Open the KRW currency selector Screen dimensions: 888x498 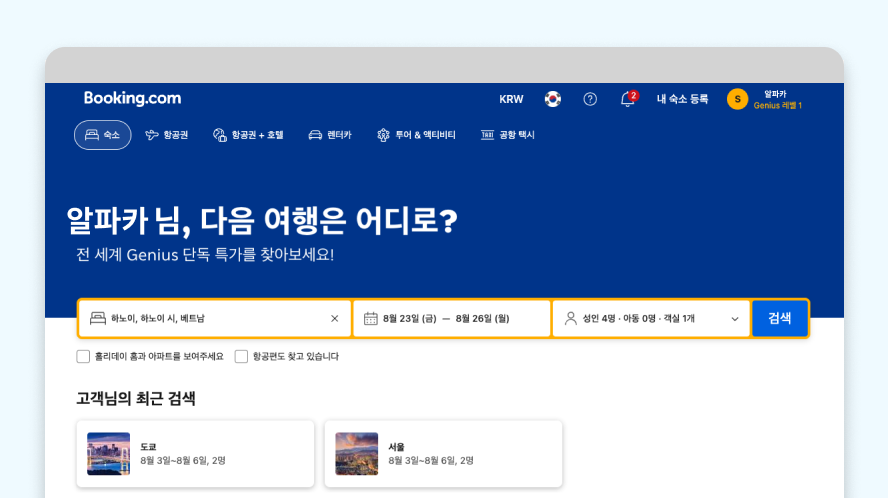[511, 99]
